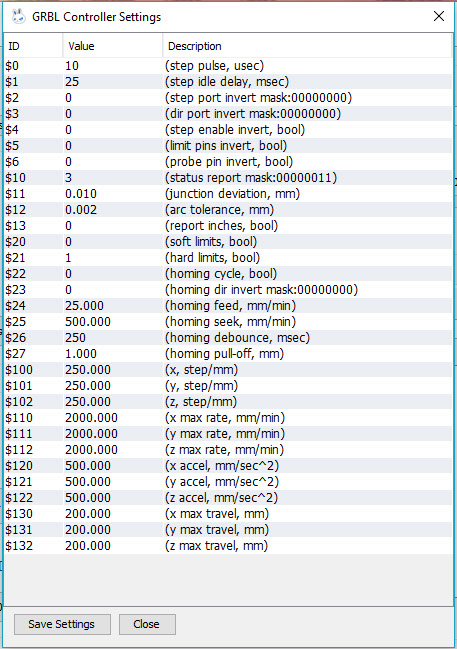Click '(z max rate, mm/min)' description

224,450
